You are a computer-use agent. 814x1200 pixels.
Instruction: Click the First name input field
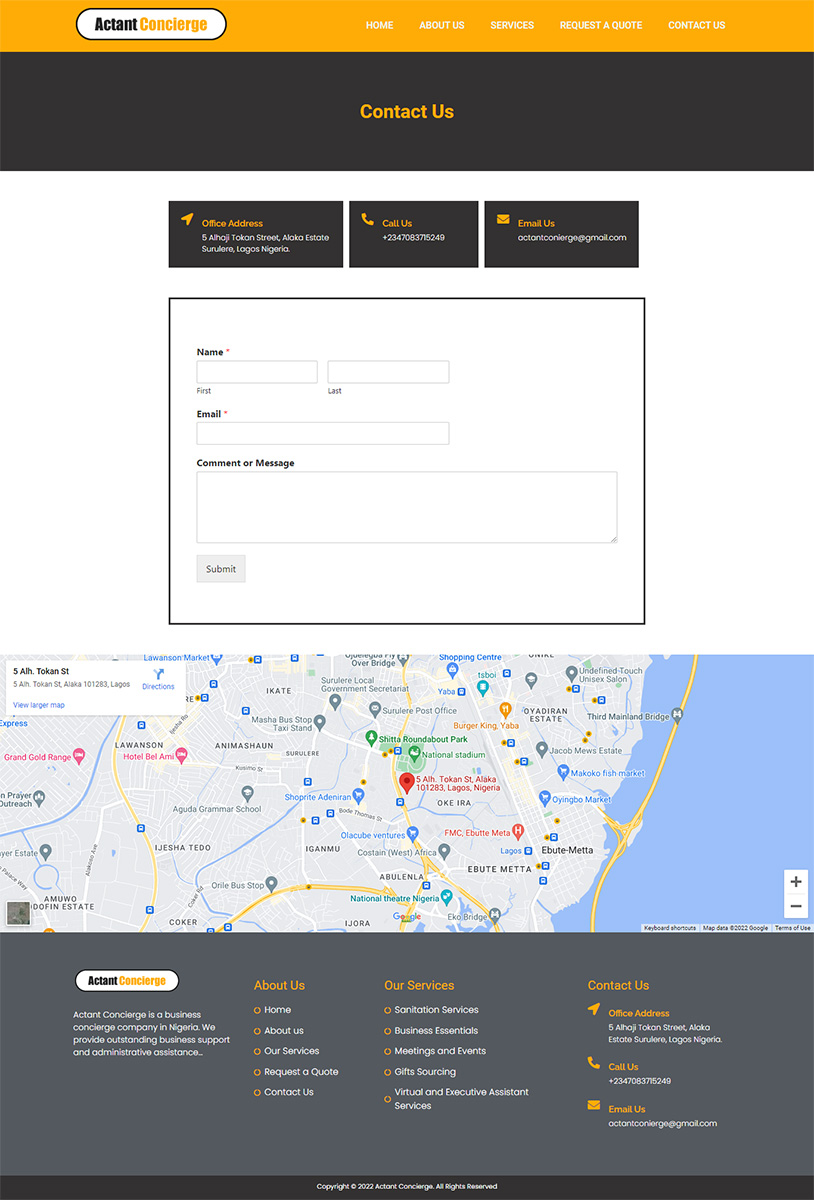(257, 372)
